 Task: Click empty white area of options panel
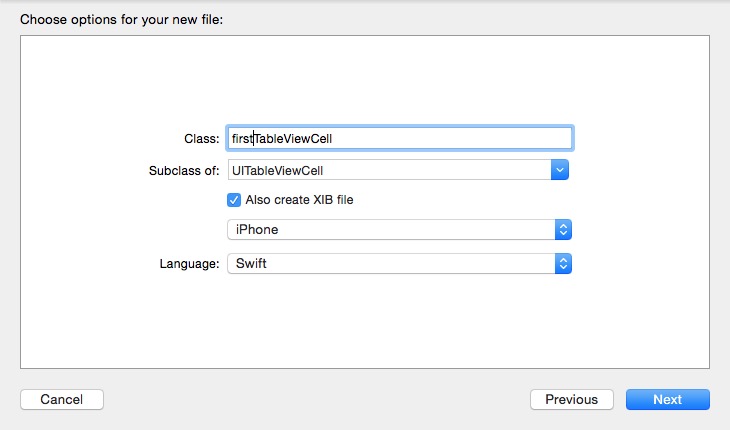[x=365, y=320]
